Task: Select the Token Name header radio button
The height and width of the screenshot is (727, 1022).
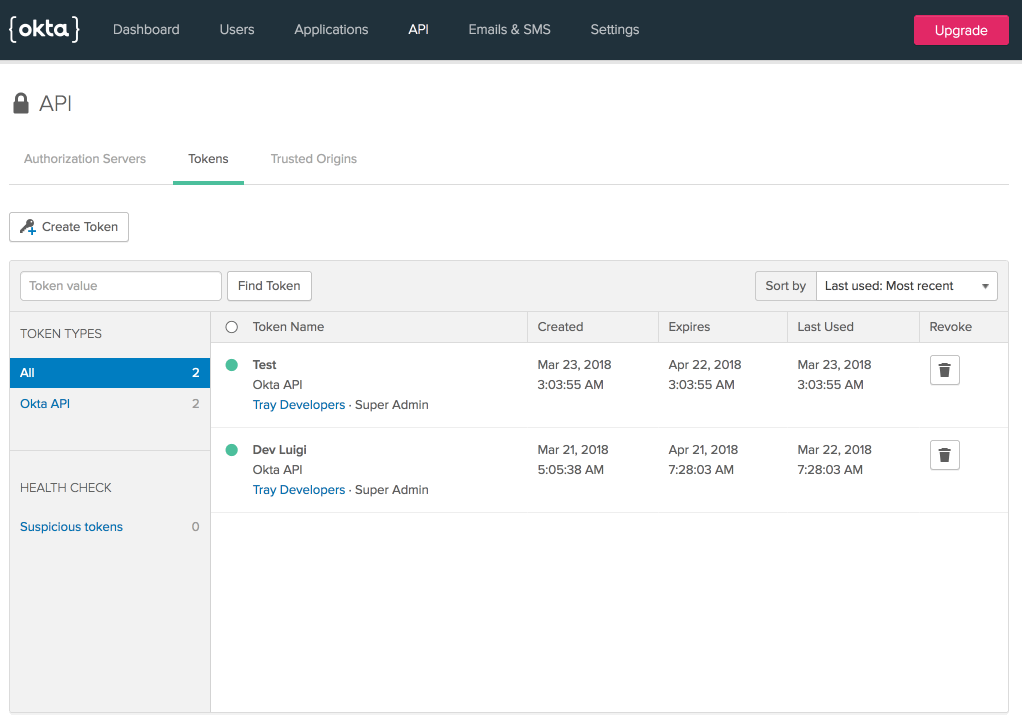Action: (231, 327)
